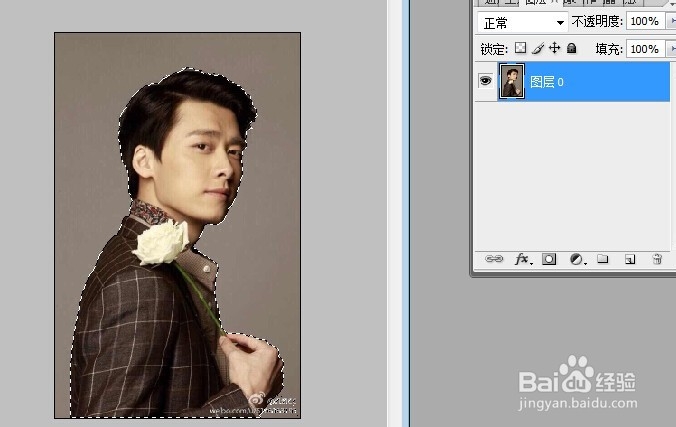
Task: Open the blend mode dropdown showing 正常
Action: point(523,22)
